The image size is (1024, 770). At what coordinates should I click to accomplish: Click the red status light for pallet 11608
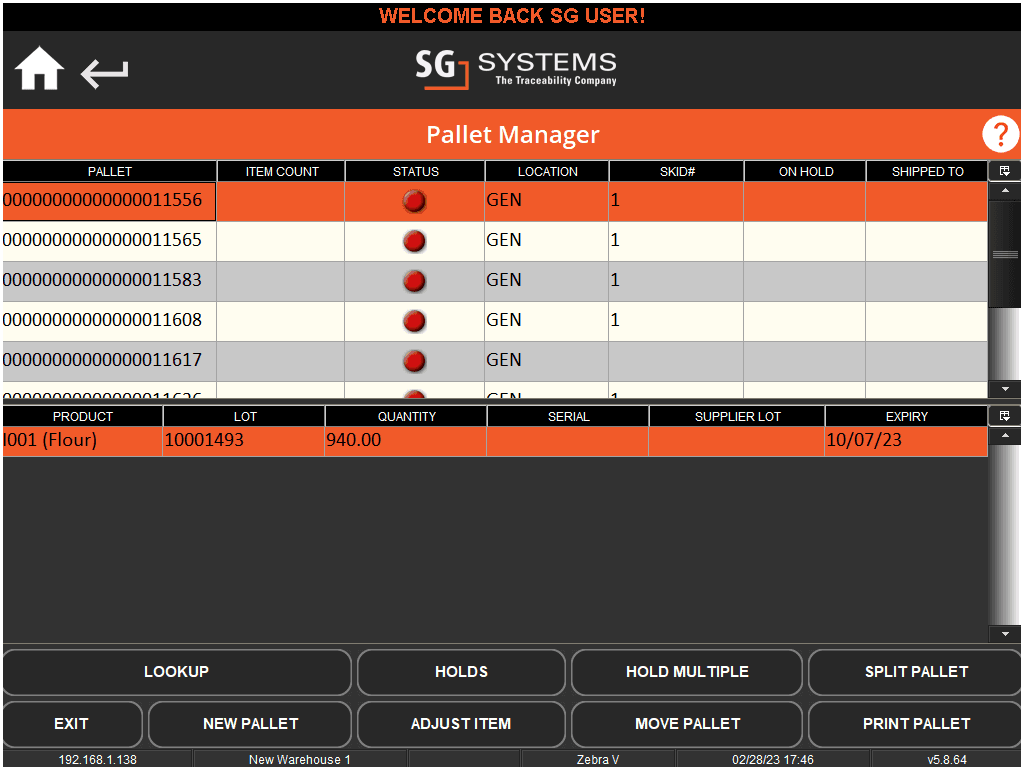414,321
